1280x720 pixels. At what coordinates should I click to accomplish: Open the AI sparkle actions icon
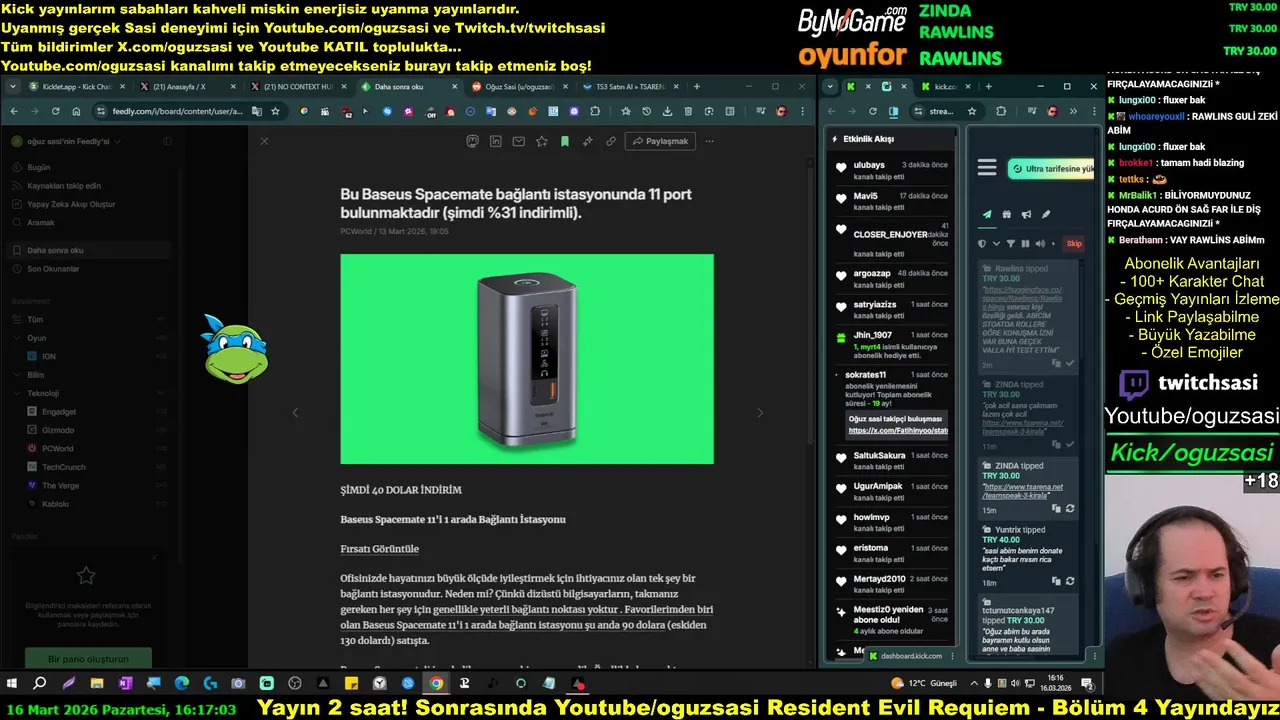588,141
